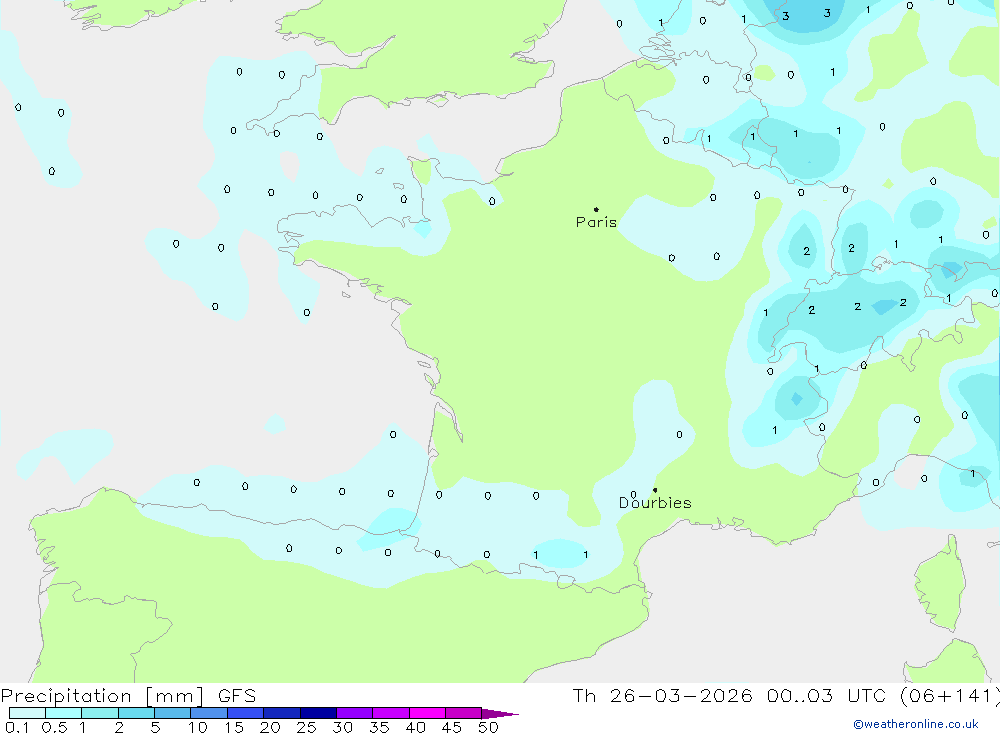This screenshot has height=733, width=1000.
Task: Pick the 0.1–0.5 mm legend swatch
Action: [27, 713]
